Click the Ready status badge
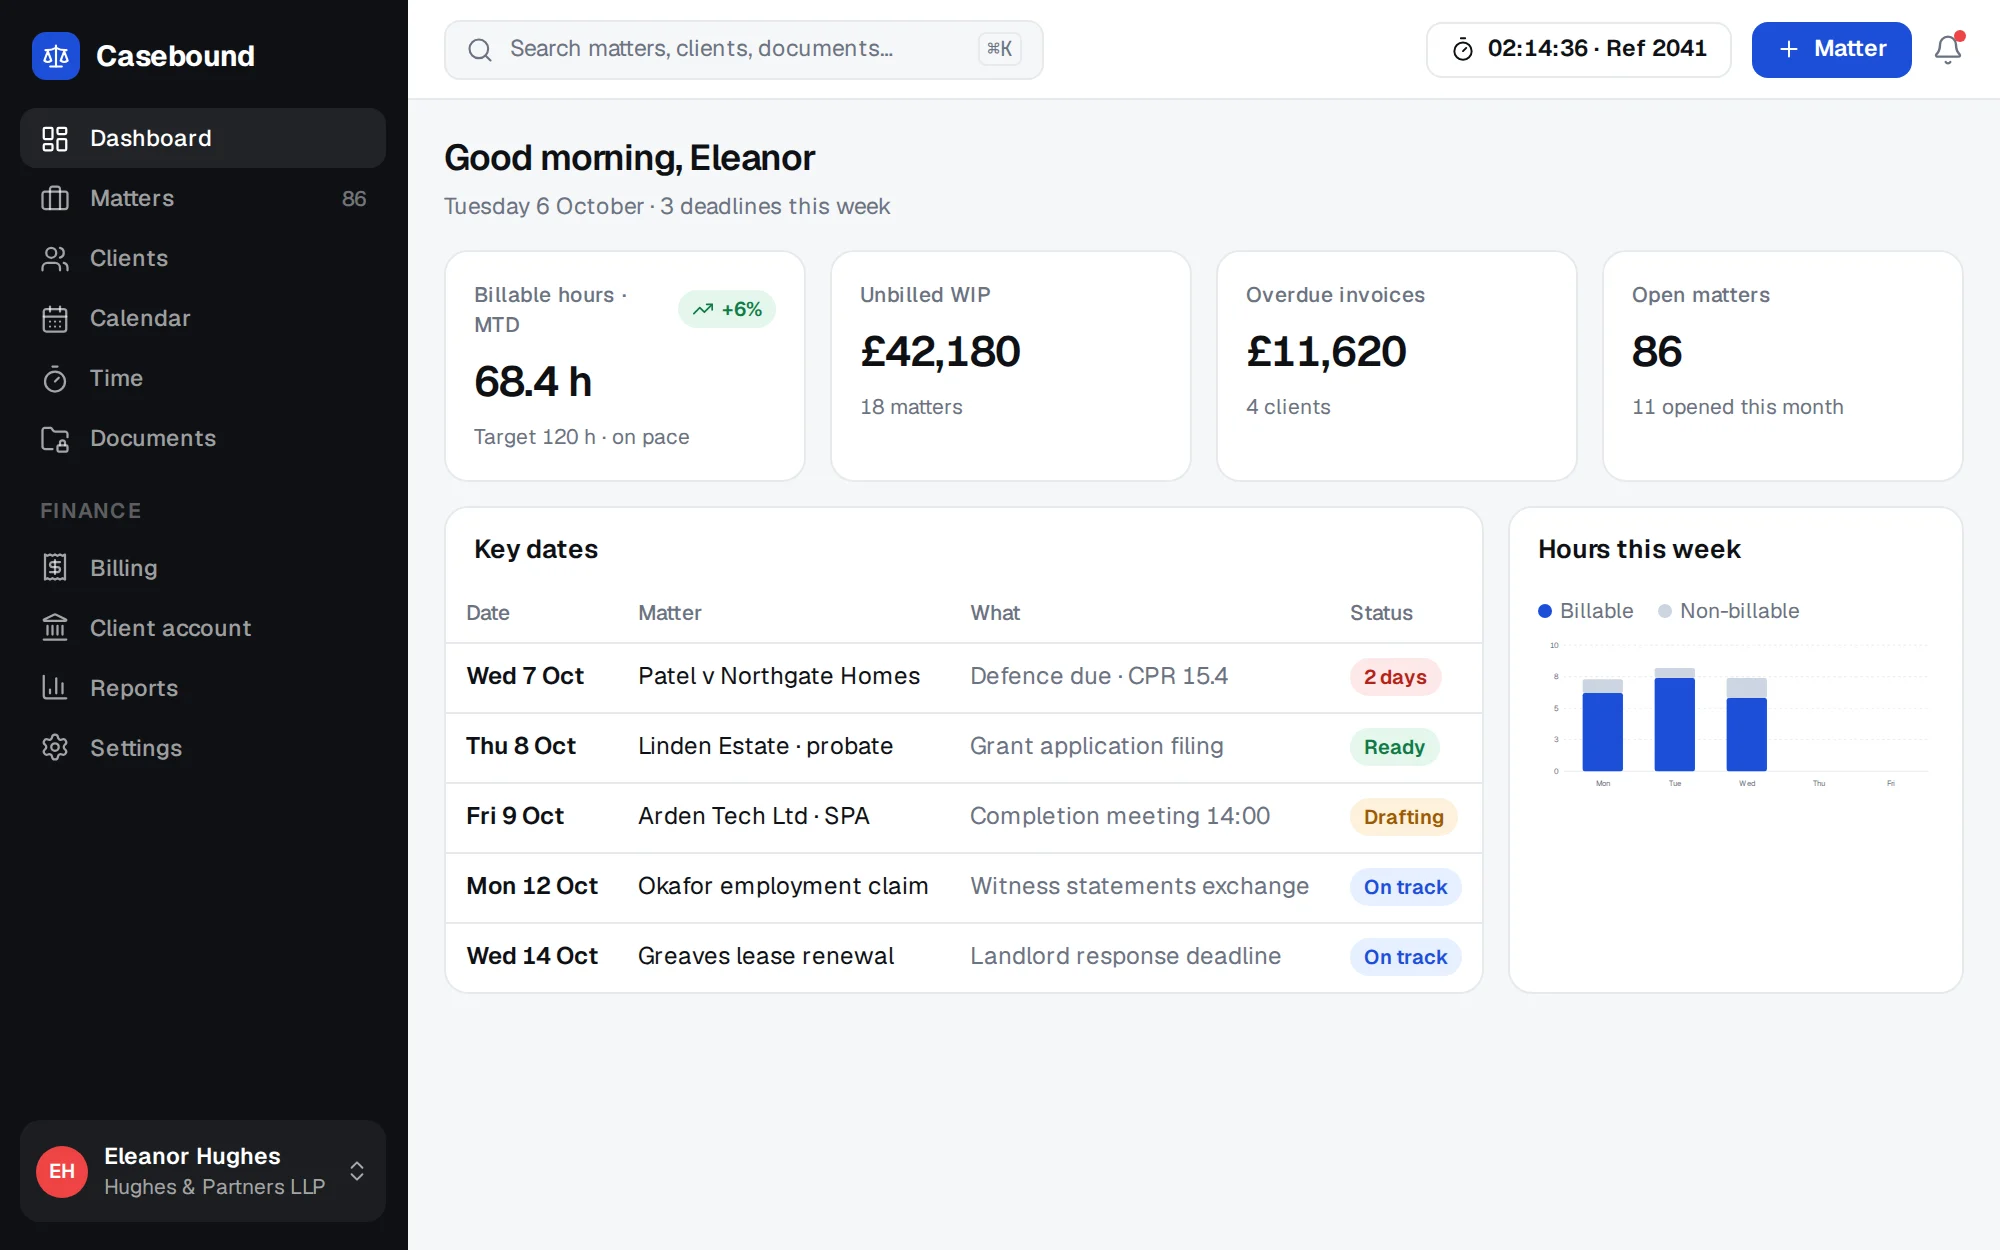Screen dimensions: 2000x1250 [1394, 747]
